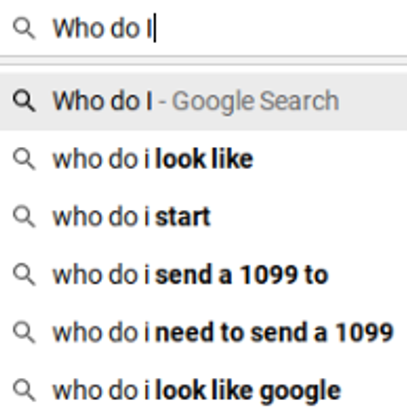
Task: Click bold word 'google' in last suggestion
Action: [300, 392]
